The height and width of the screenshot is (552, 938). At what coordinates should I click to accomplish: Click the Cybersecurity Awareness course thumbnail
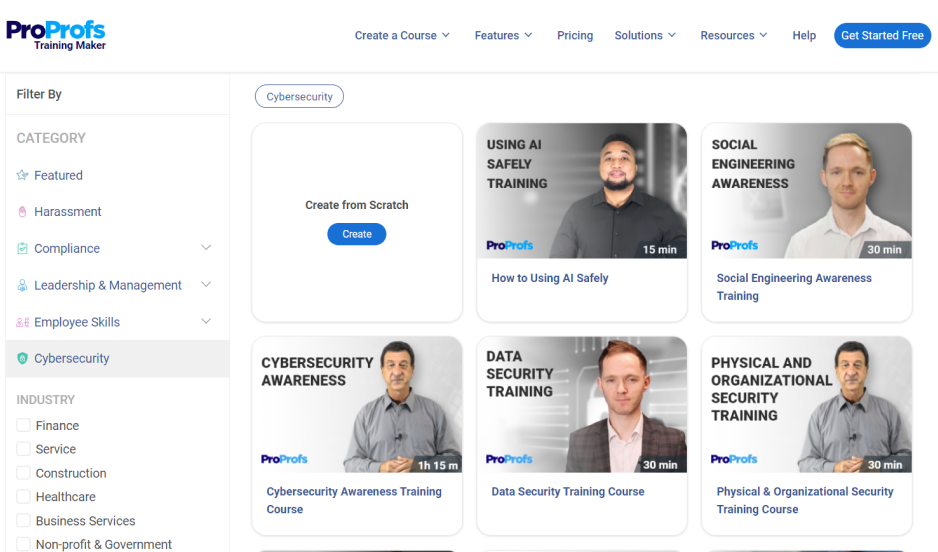point(357,405)
